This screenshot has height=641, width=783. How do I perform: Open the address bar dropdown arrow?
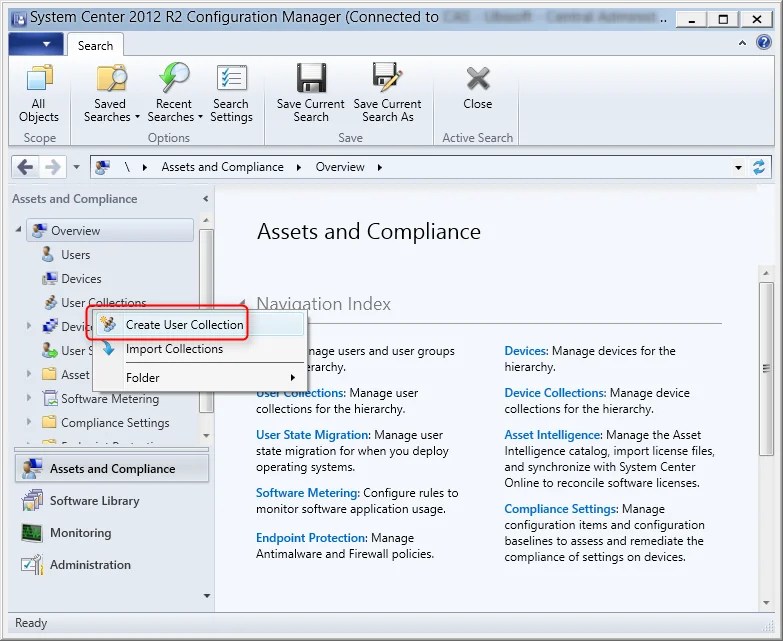point(738,168)
